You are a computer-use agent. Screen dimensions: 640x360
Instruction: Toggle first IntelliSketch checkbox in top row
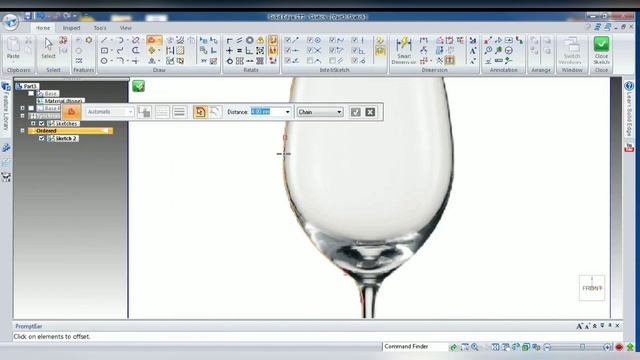click(288, 40)
